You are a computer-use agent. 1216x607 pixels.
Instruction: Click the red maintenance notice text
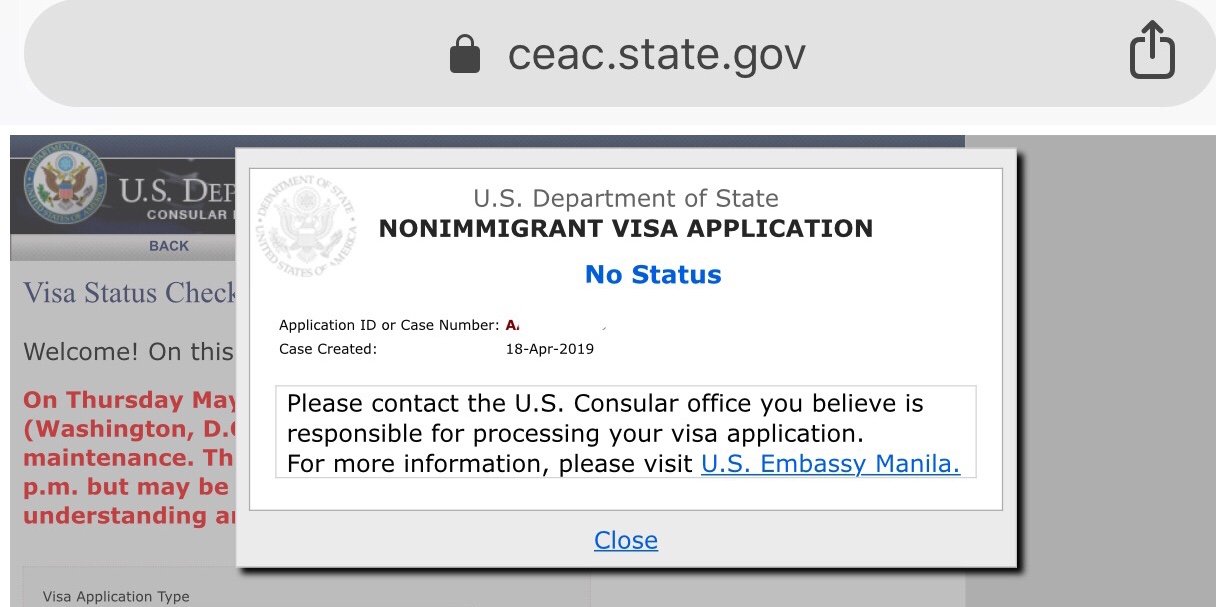130,458
